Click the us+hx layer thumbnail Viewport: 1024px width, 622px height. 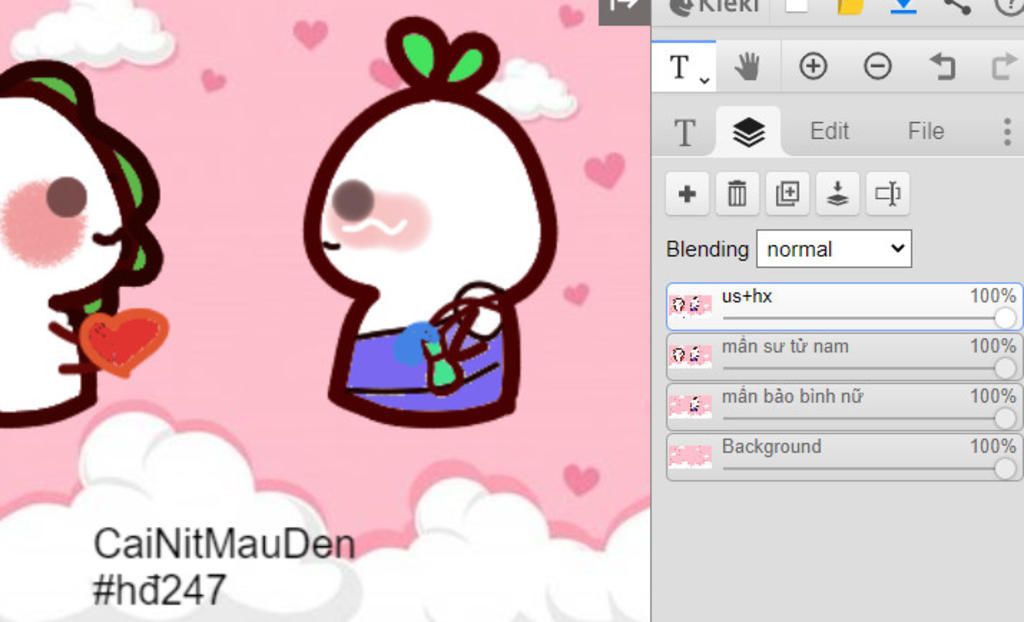click(x=690, y=306)
